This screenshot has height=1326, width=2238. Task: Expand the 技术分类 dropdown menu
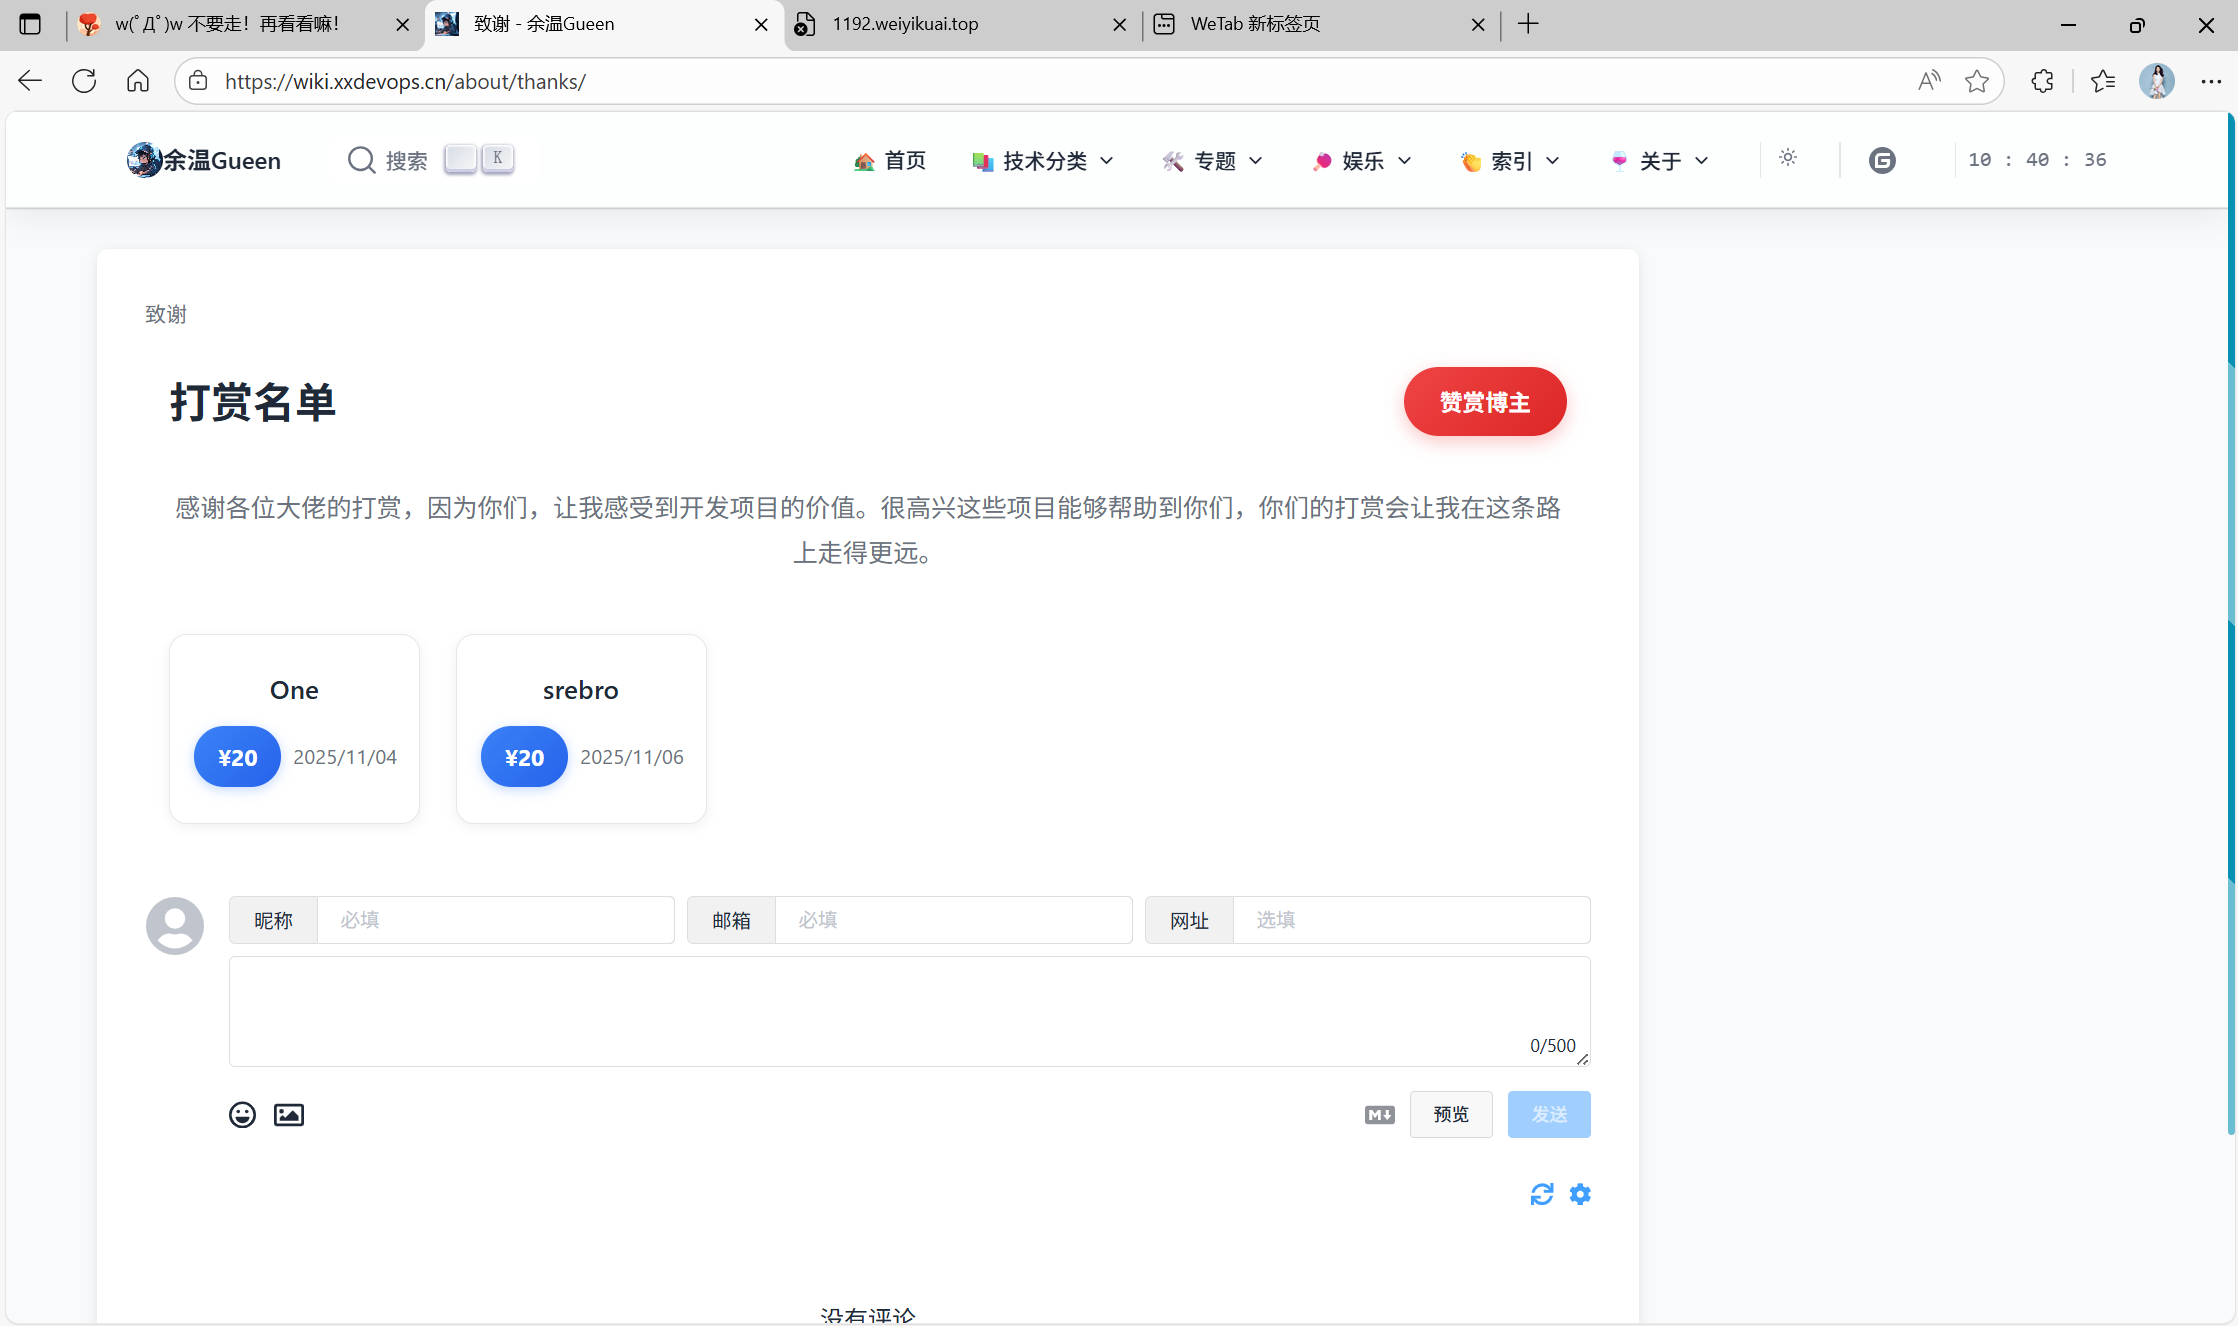click(x=1043, y=160)
